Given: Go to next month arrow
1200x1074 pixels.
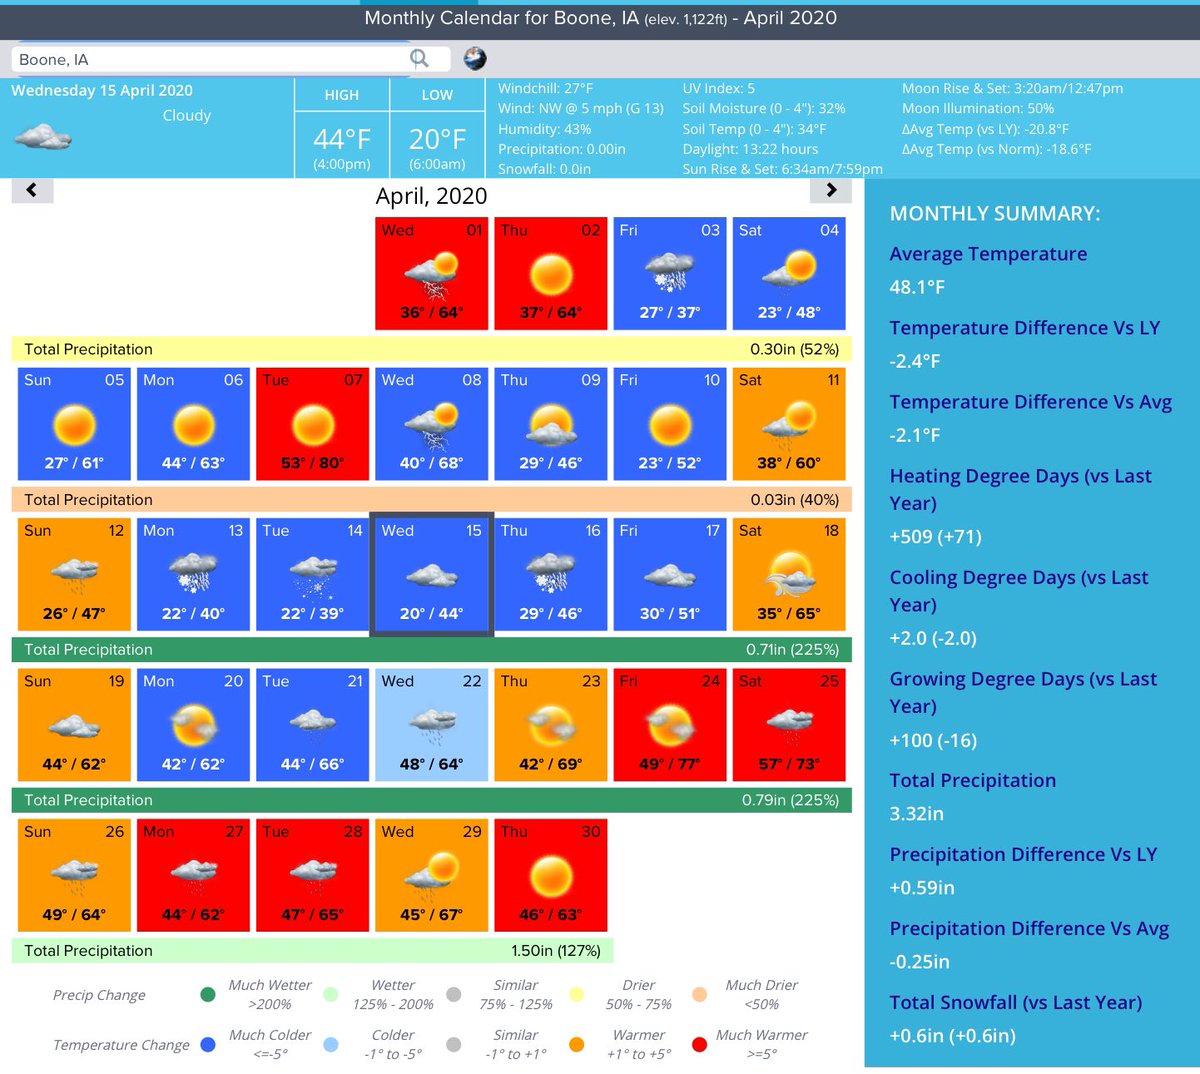Looking at the screenshot, I should [x=831, y=190].
